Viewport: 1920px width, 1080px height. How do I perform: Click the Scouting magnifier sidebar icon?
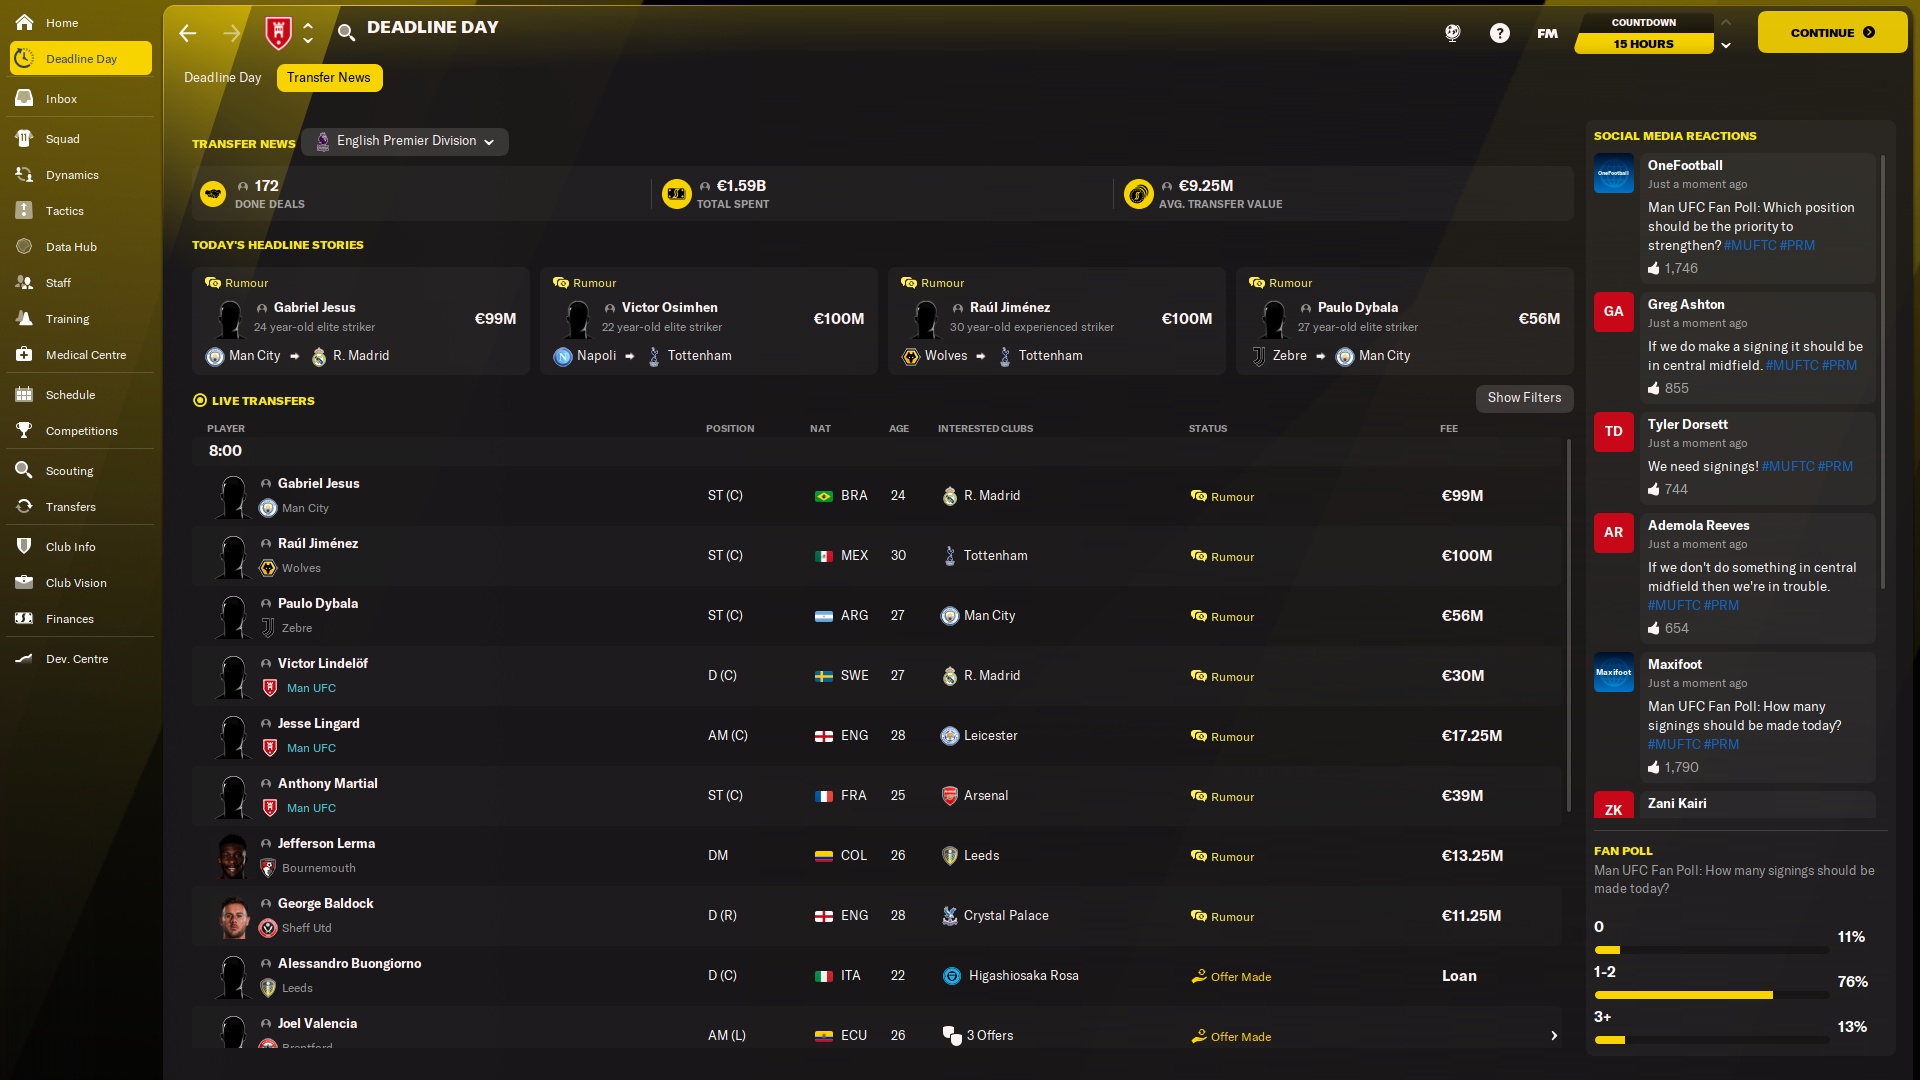(25, 471)
